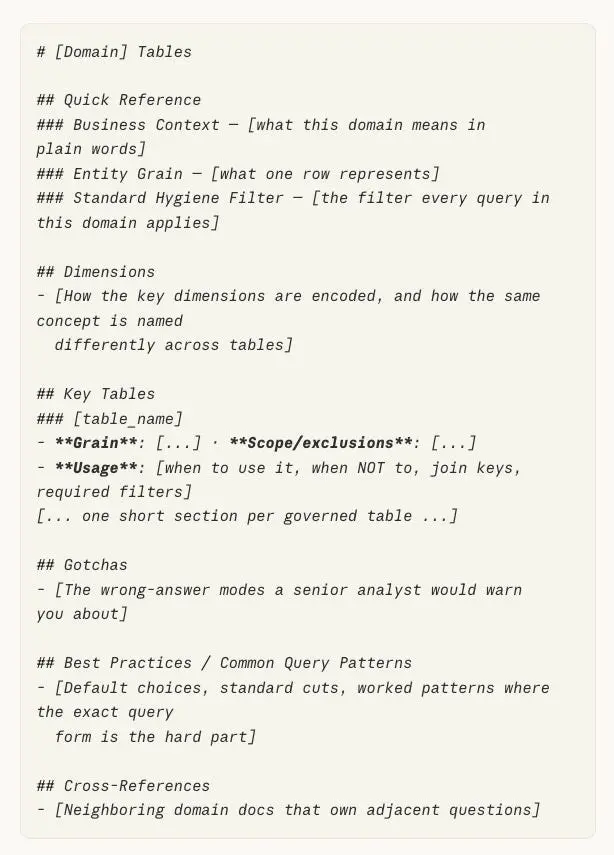Click the bold "**Grain**" label
This screenshot has width=614, height=855.
(x=96, y=443)
